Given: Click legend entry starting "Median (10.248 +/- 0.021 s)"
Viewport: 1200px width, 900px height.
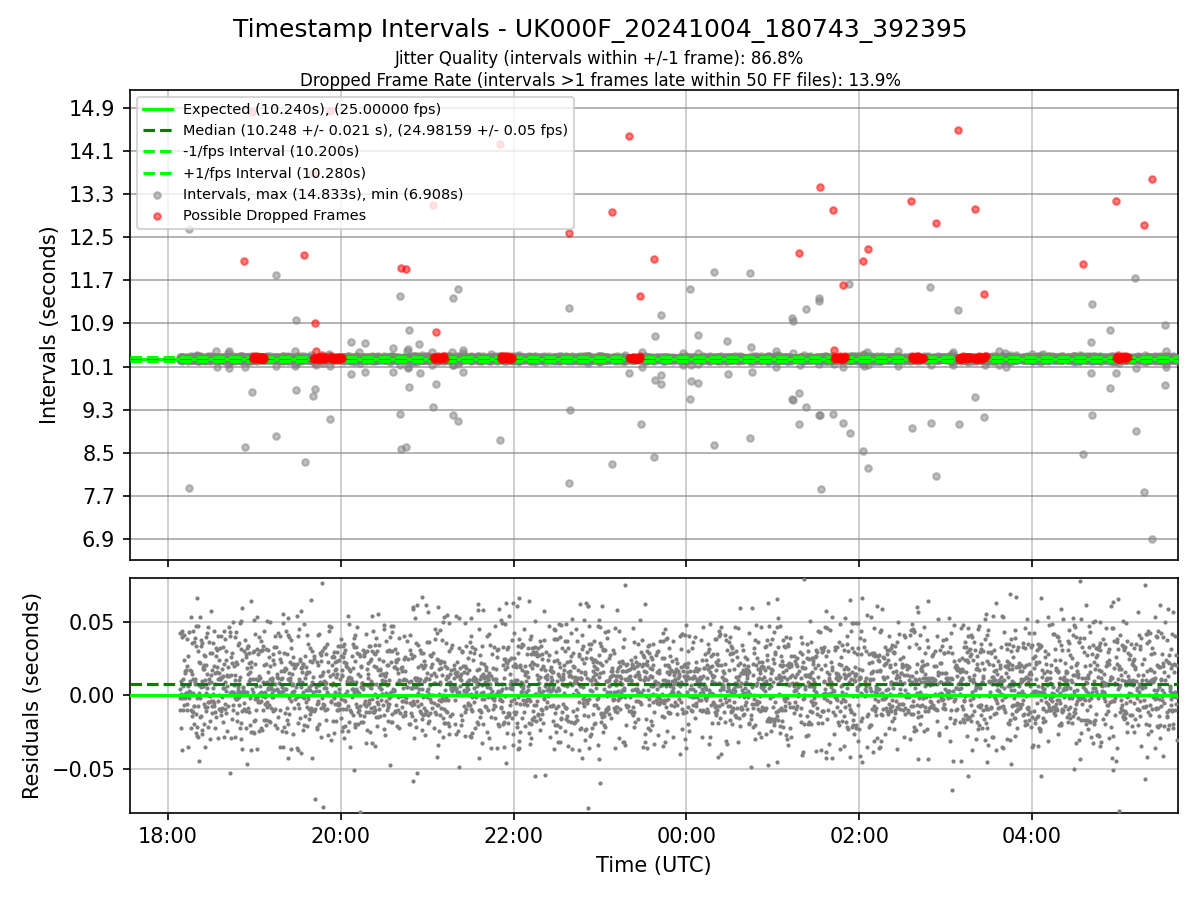Looking at the screenshot, I should coord(375,130).
